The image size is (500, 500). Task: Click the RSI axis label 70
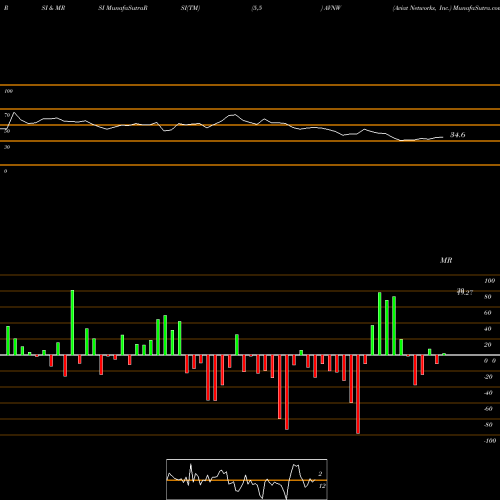pos(7,115)
